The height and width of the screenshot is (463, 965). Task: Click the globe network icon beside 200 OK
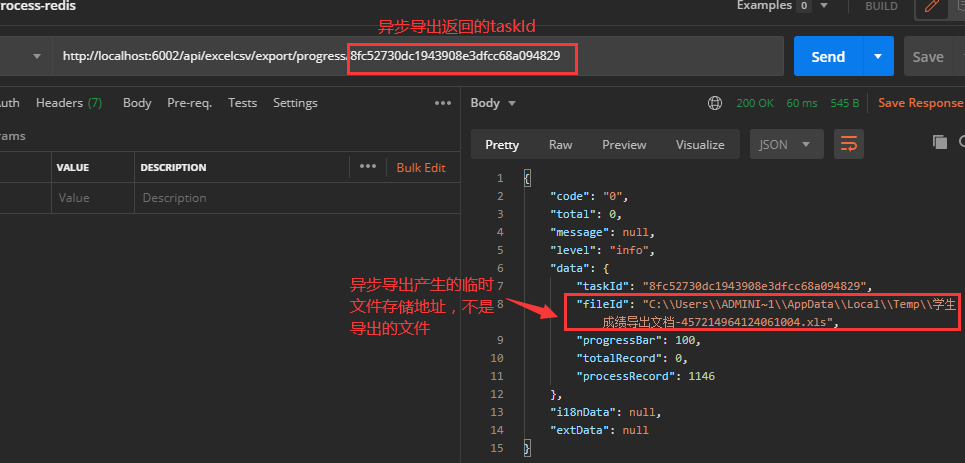pyautogui.click(x=714, y=103)
